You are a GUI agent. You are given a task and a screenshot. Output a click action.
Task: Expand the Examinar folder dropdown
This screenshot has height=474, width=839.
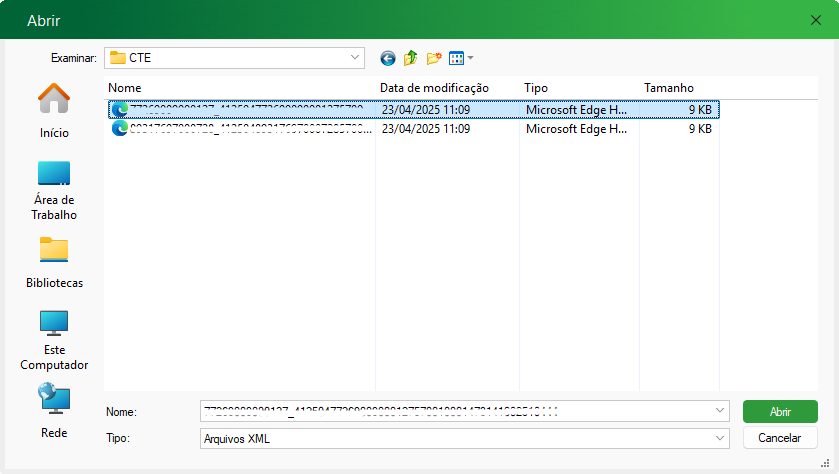pyautogui.click(x=356, y=58)
